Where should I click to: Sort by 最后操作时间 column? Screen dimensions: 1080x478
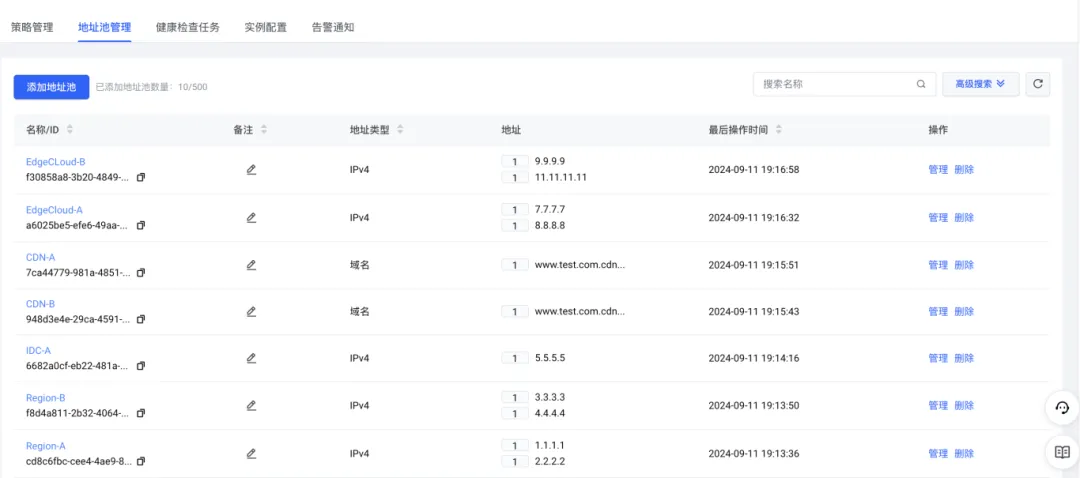(x=779, y=130)
